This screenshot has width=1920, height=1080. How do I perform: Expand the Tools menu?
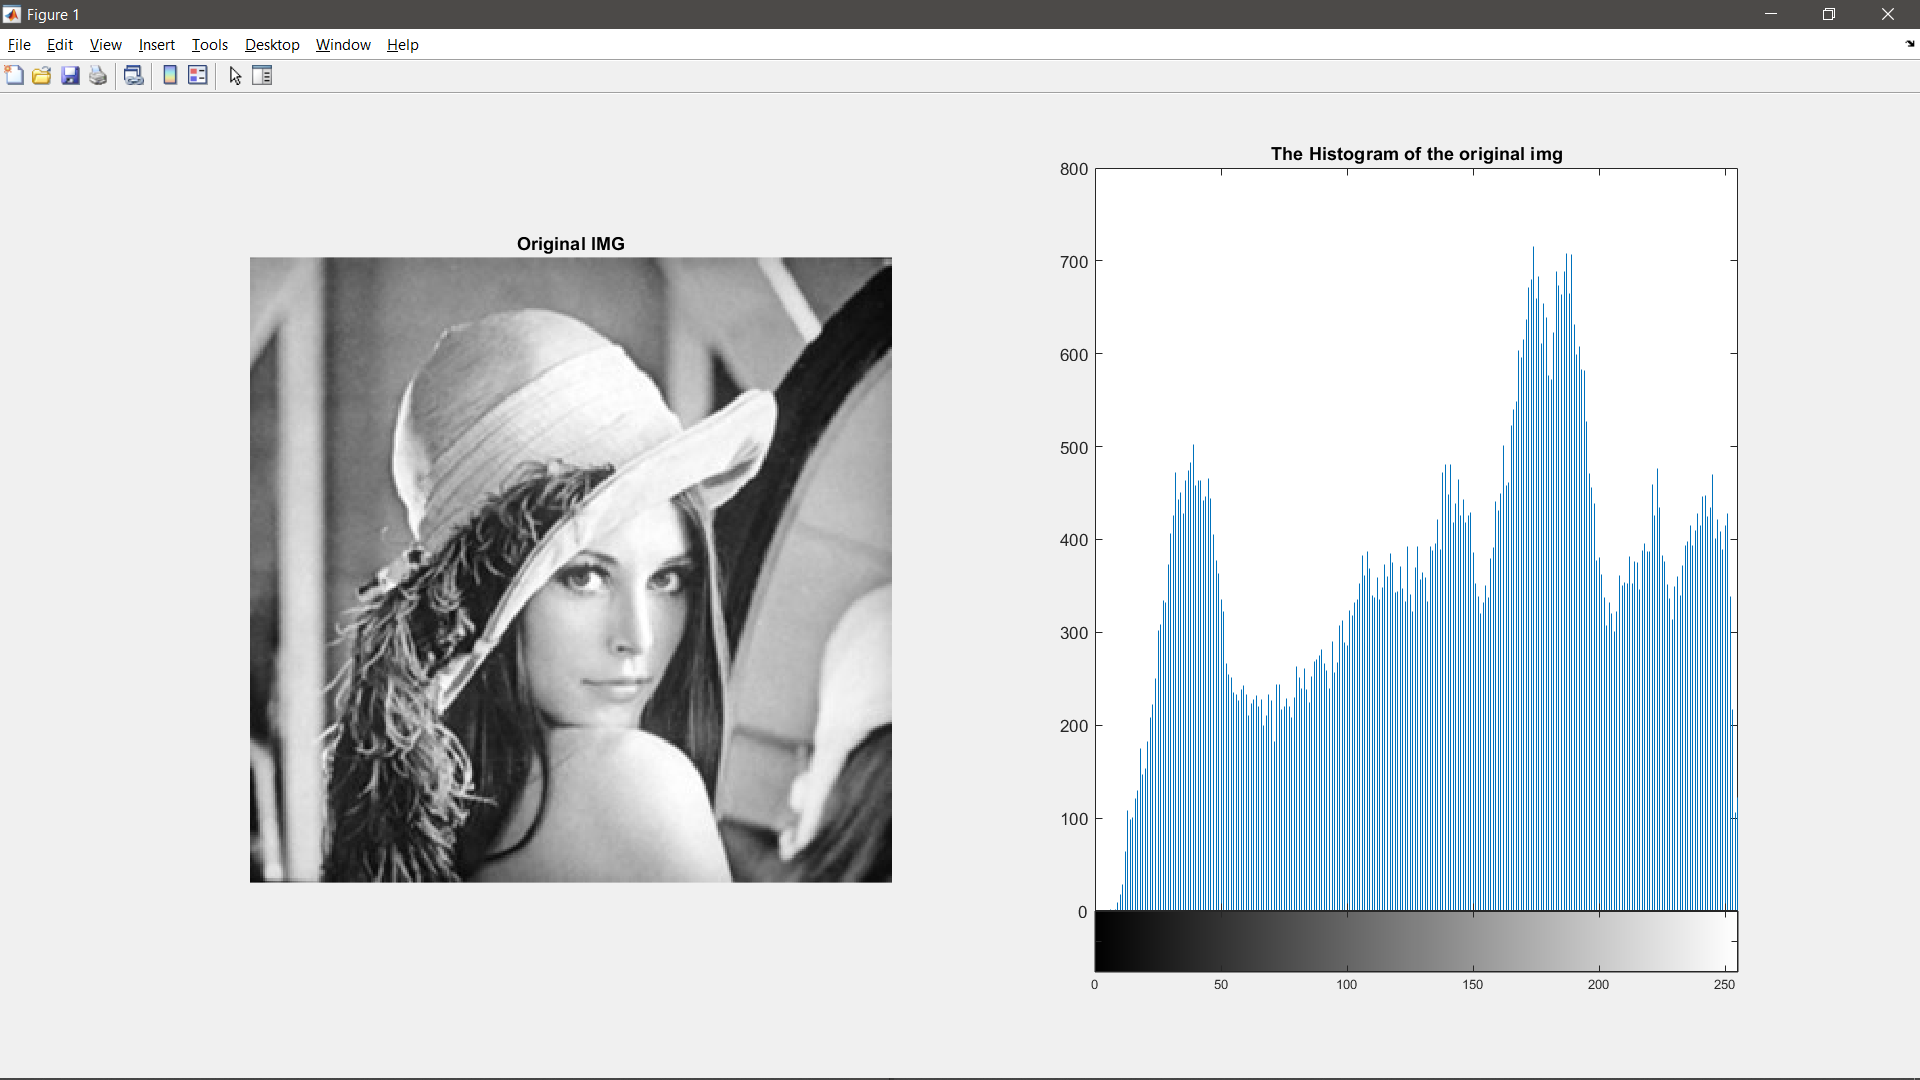pos(209,45)
